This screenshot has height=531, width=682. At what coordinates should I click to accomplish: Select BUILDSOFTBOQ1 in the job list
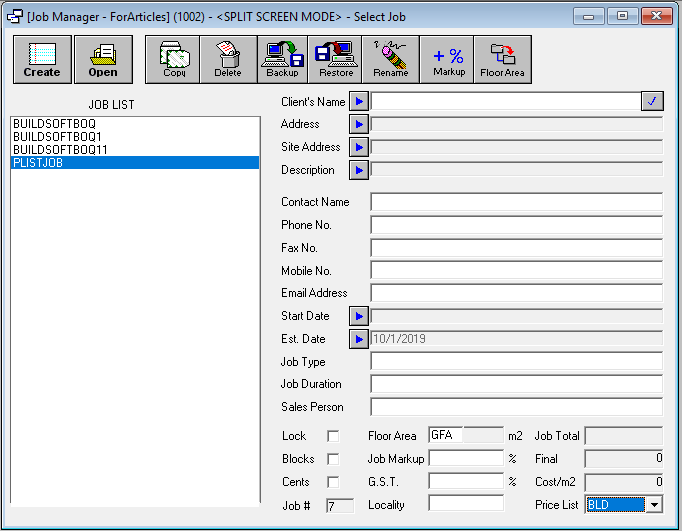click(58, 136)
